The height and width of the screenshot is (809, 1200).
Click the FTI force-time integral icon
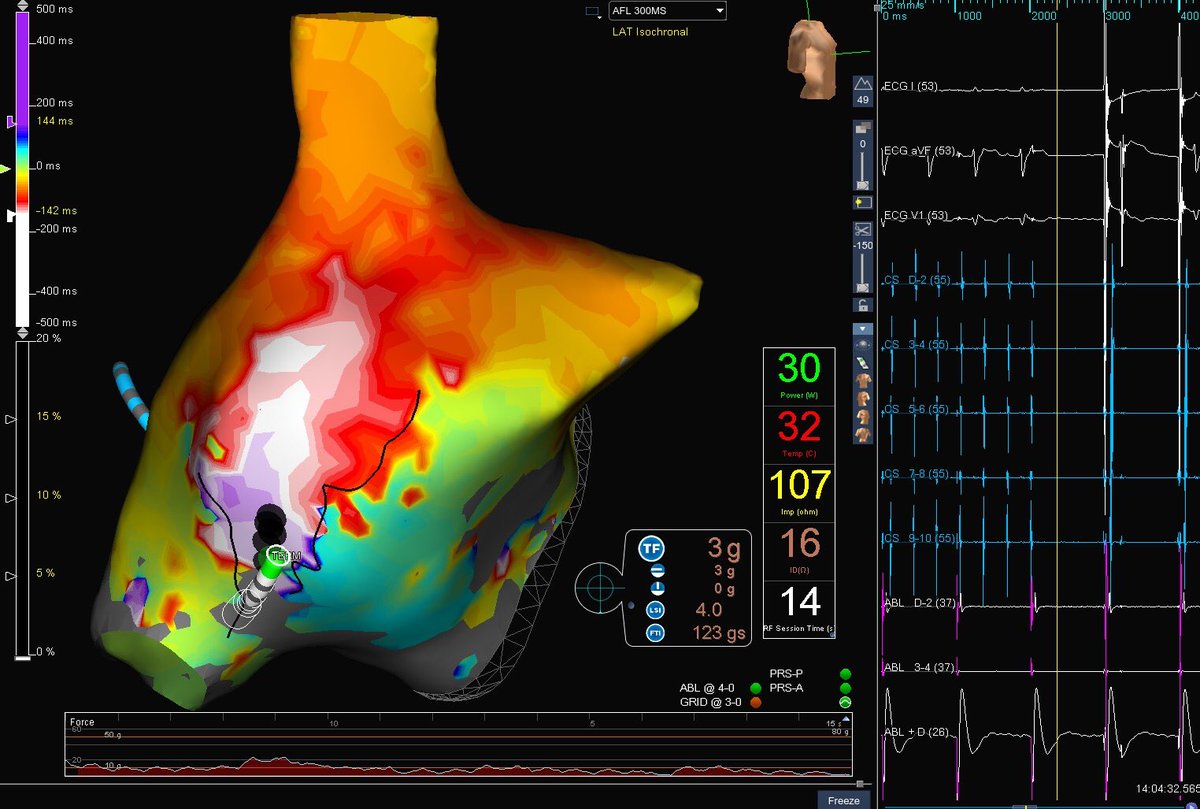(657, 631)
